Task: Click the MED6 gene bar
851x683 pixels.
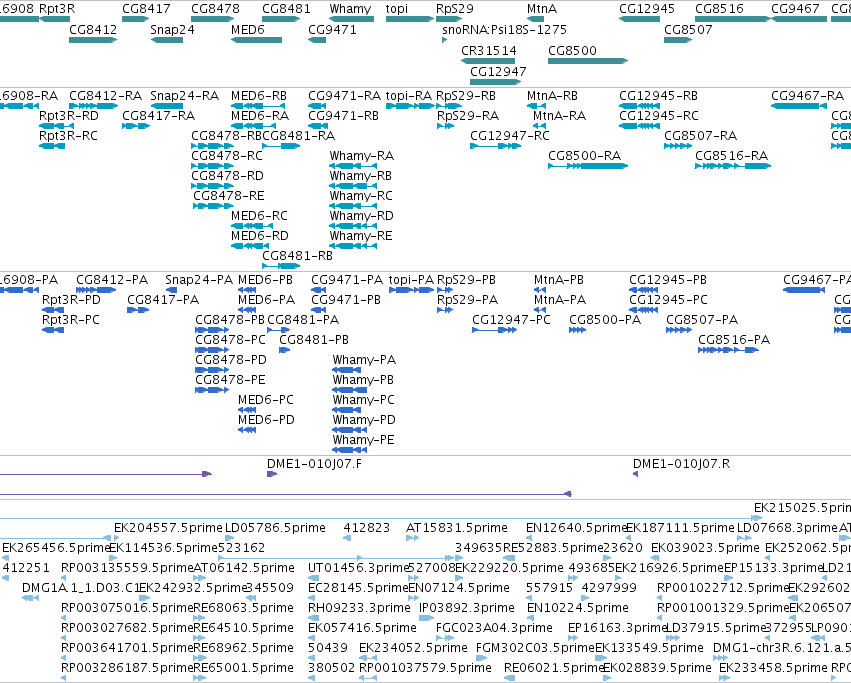Action: click(256, 40)
